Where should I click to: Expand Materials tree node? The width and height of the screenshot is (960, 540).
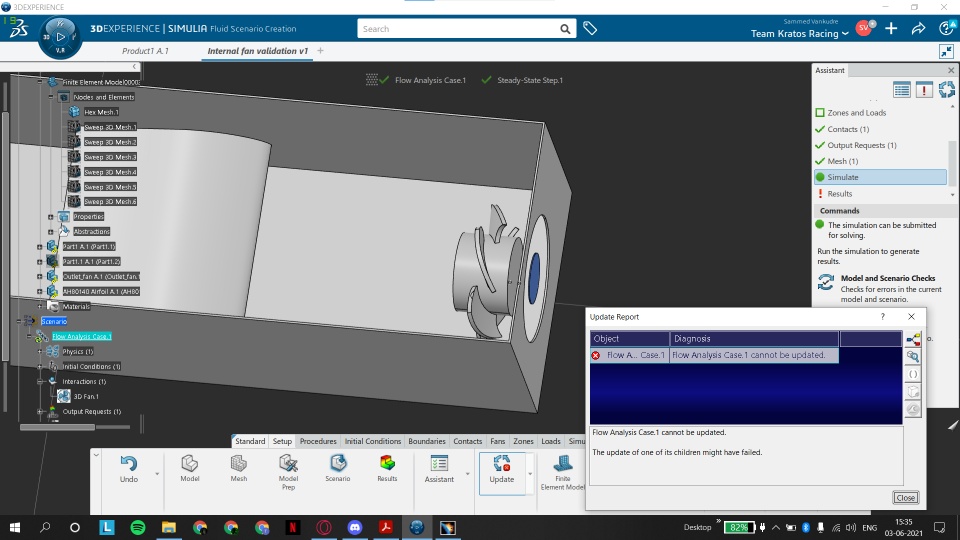pos(40,306)
